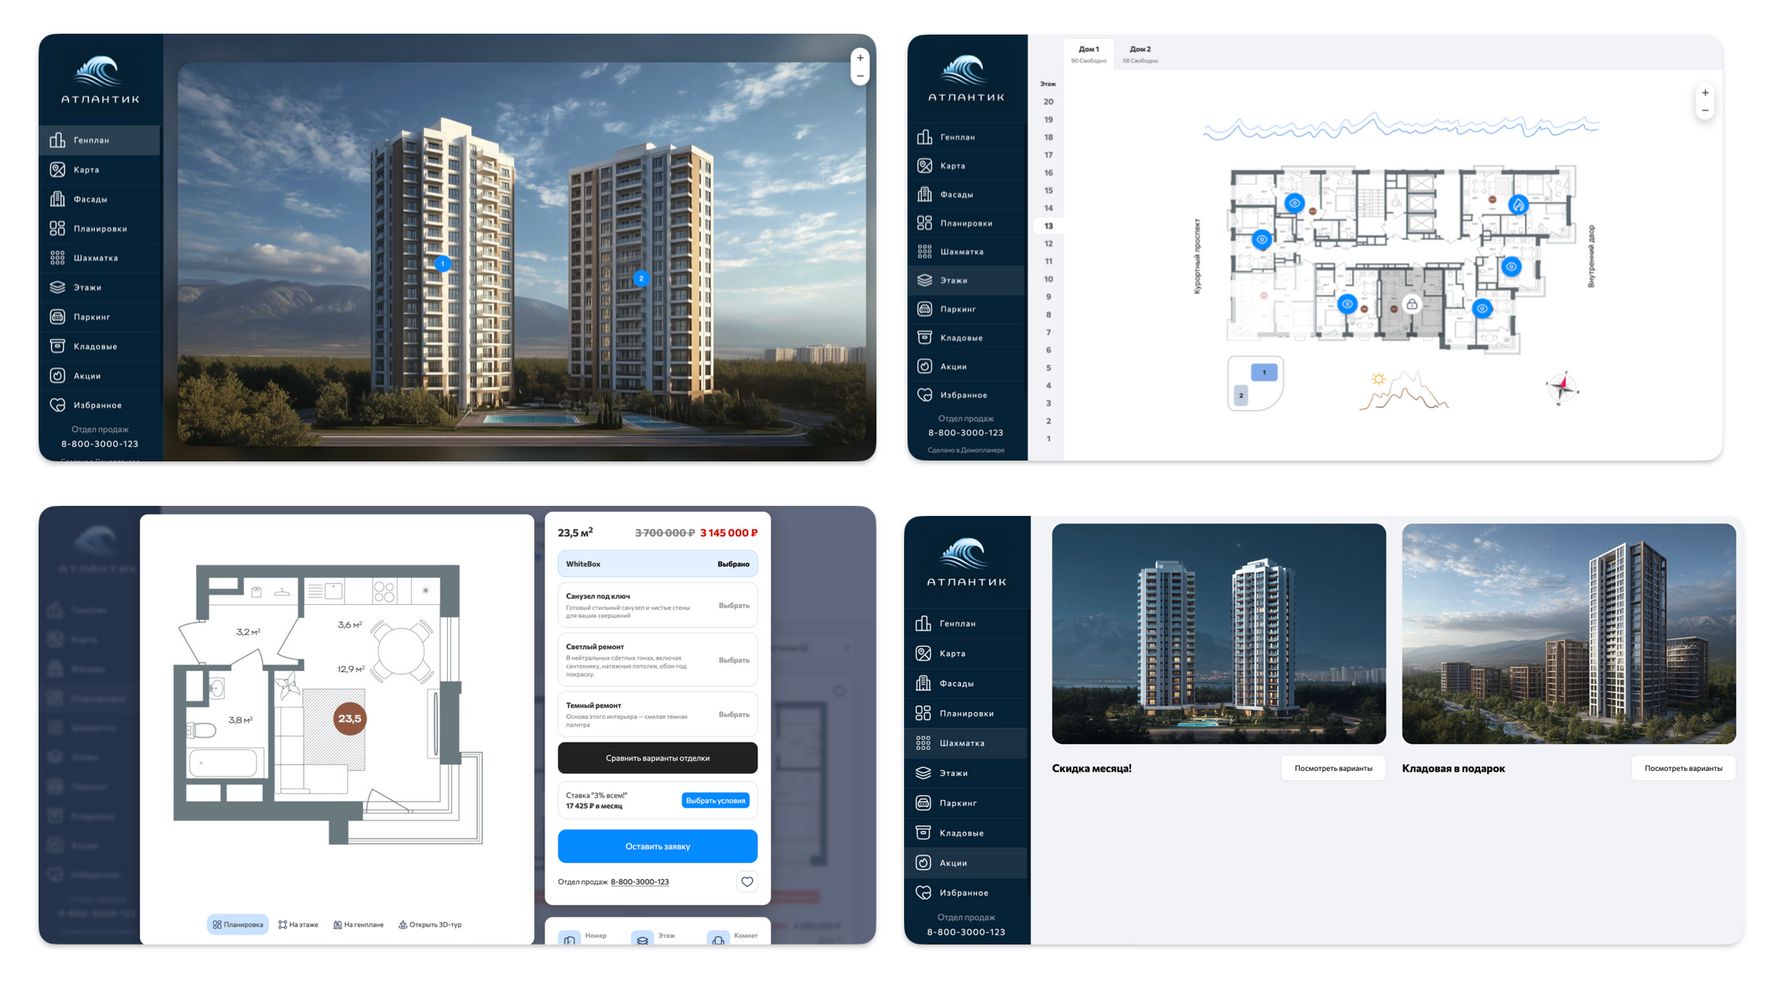Click eye marker closest to Курортный проспект label
1773x1000 pixels.
click(1262, 240)
